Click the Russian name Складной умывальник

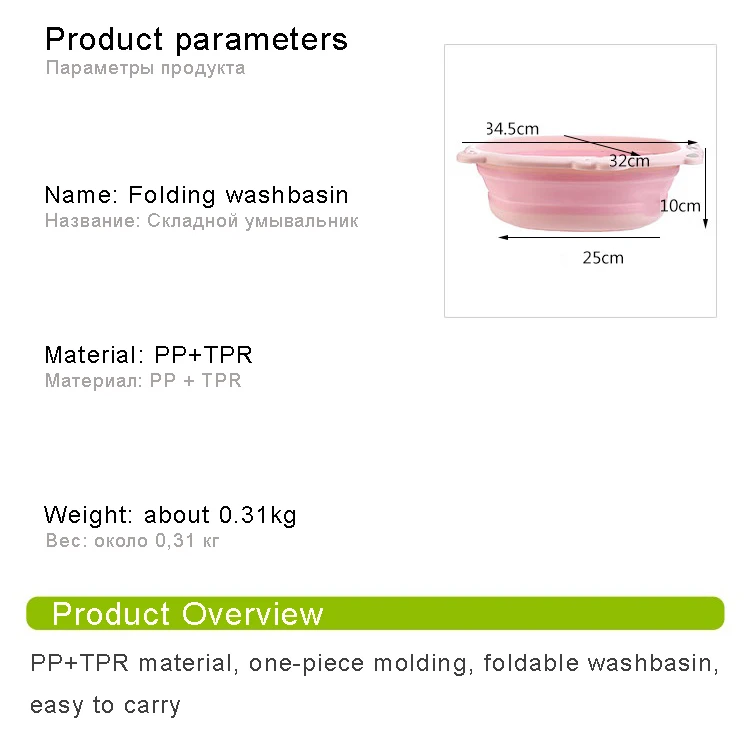(252, 221)
